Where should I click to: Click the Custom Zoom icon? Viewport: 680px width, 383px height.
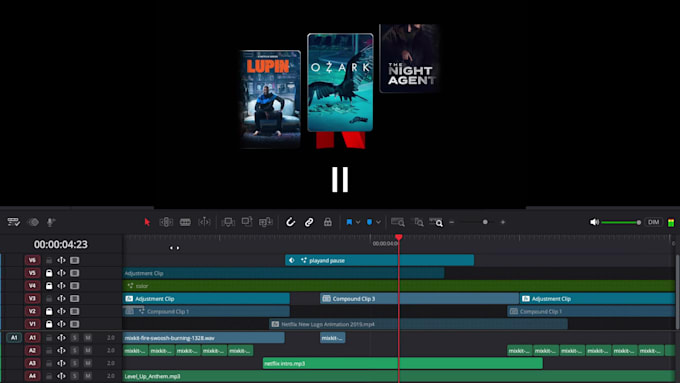436,222
